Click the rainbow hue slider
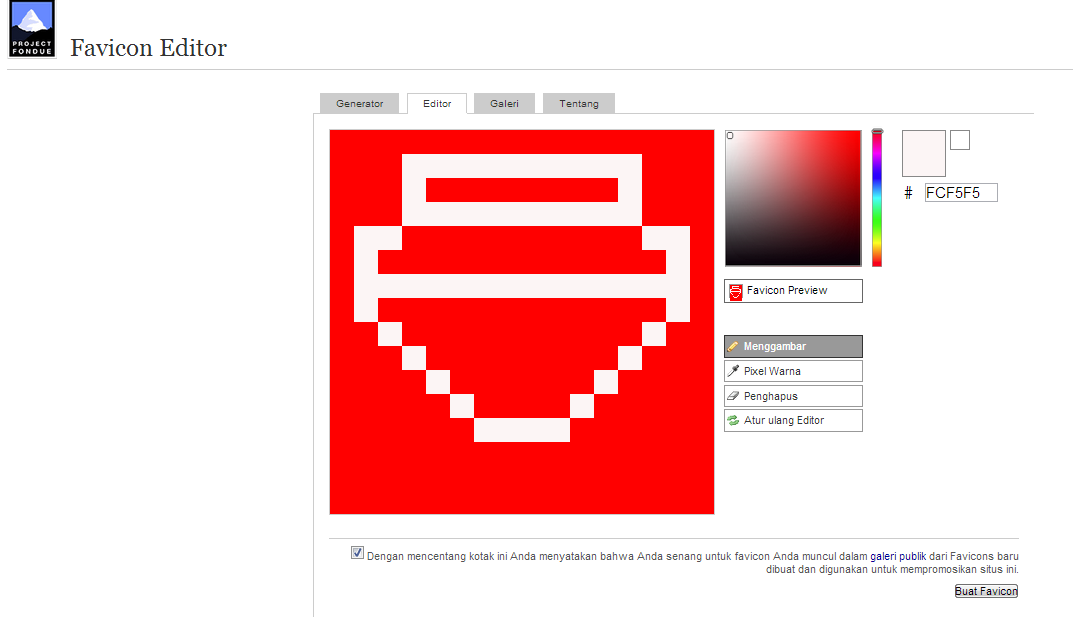 point(877,198)
